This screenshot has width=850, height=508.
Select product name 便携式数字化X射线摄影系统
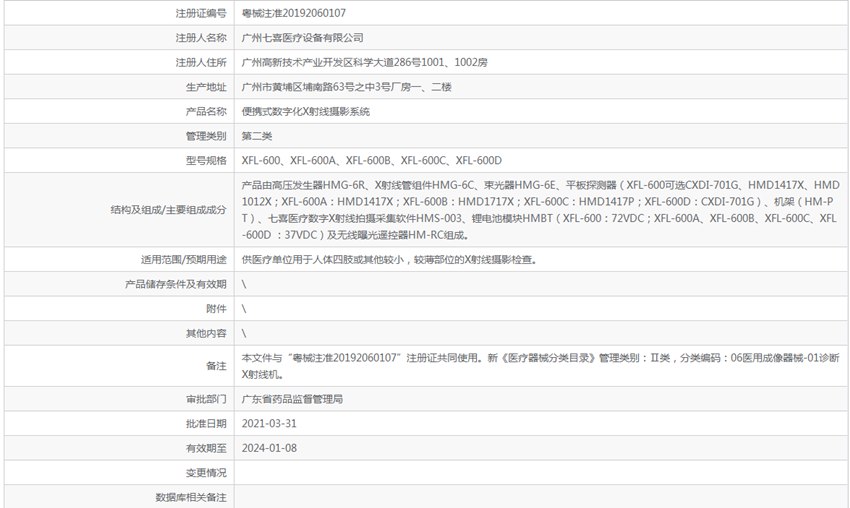[306, 112]
